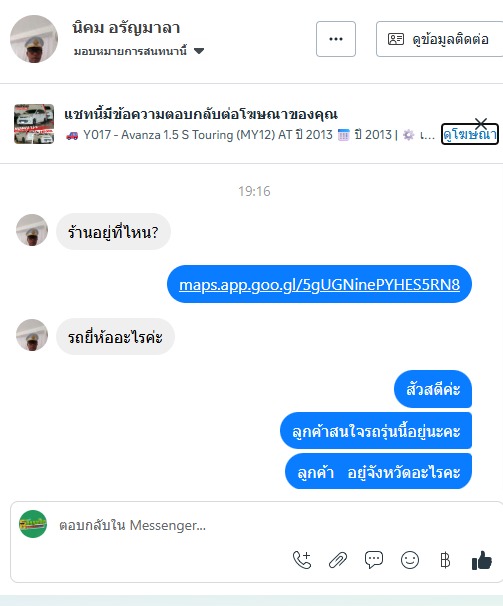This screenshot has height=606, width=503.
Task: Open the three-dots more options button
Action: click(x=336, y=39)
